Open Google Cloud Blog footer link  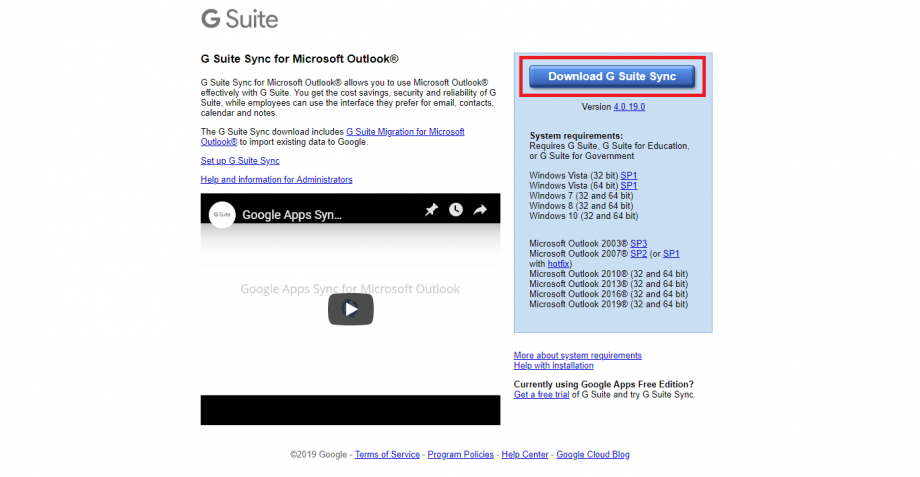(x=593, y=455)
